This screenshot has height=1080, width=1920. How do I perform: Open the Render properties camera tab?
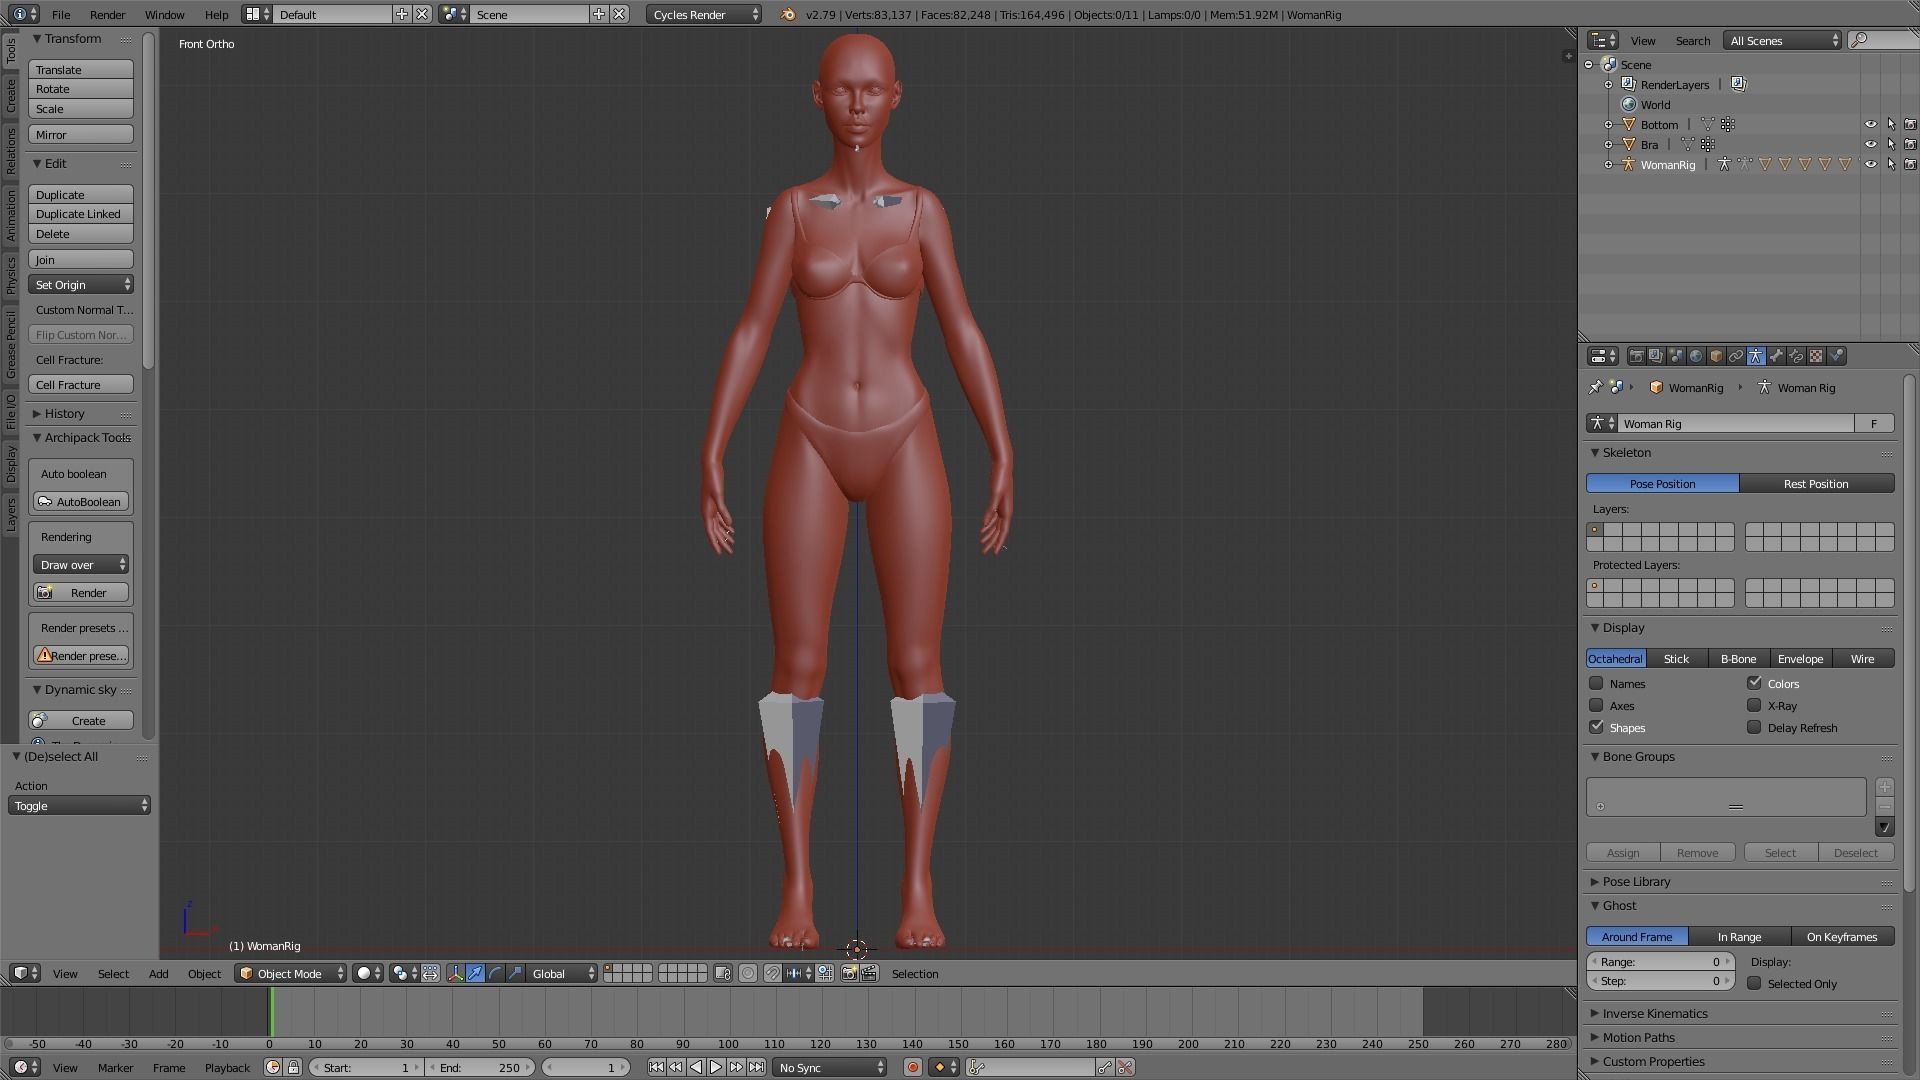(1637, 356)
